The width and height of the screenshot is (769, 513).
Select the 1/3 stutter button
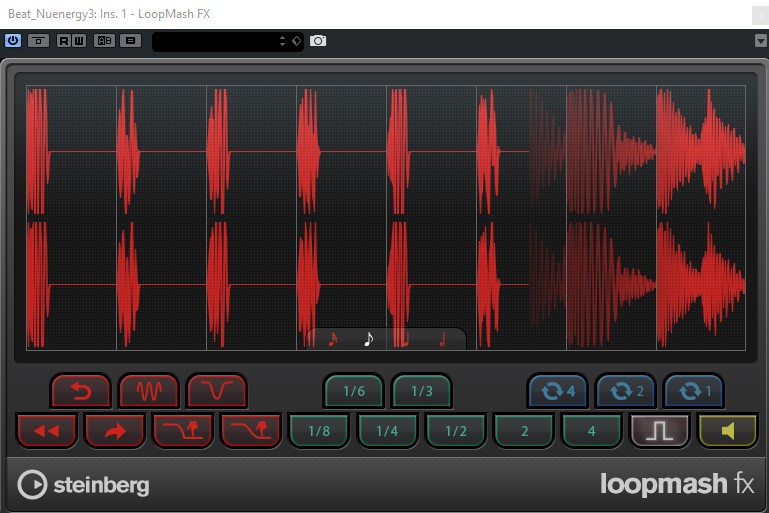tap(422, 391)
